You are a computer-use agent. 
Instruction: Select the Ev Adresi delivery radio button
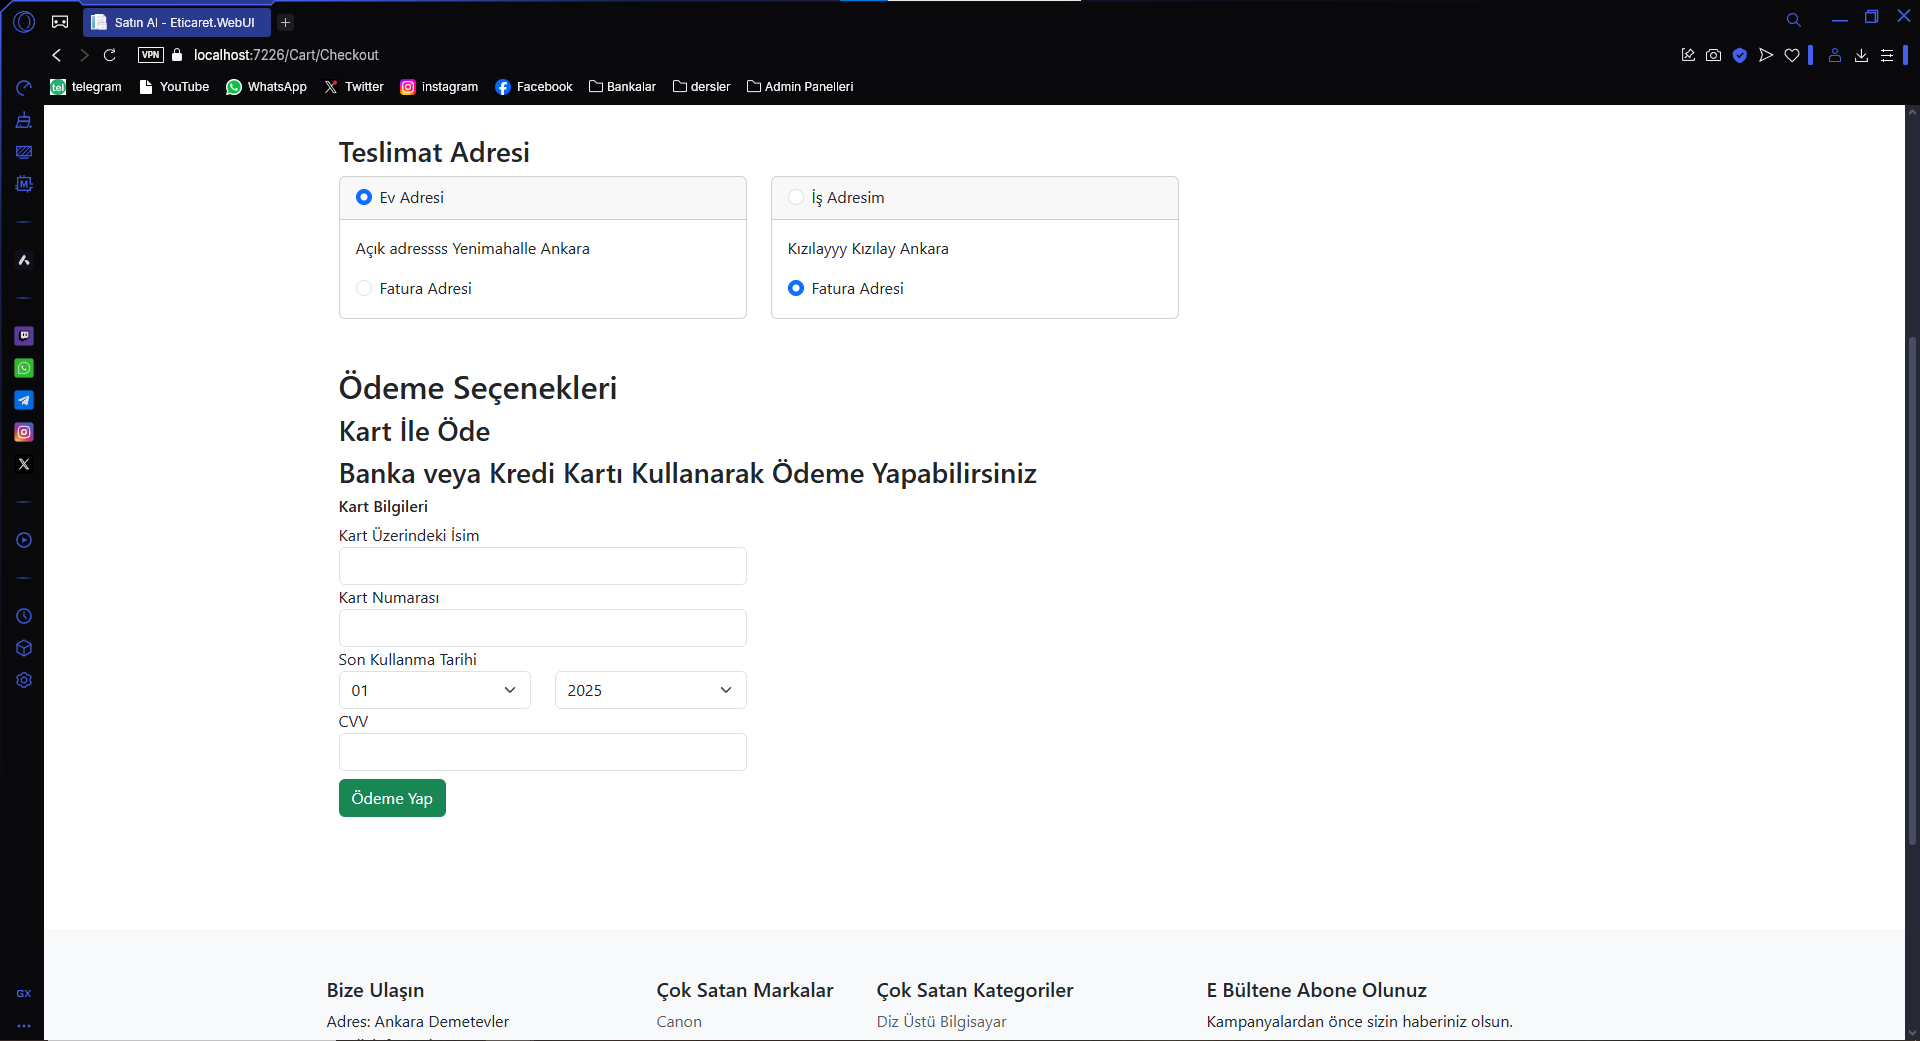pyautogui.click(x=364, y=198)
